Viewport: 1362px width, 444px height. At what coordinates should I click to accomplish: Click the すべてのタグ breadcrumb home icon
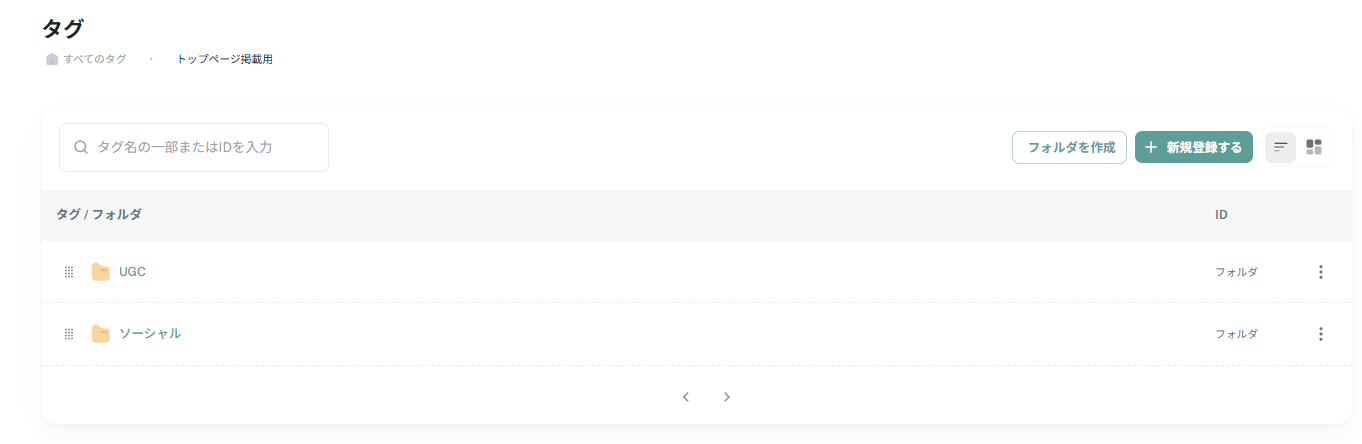click(x=52, y=60)
